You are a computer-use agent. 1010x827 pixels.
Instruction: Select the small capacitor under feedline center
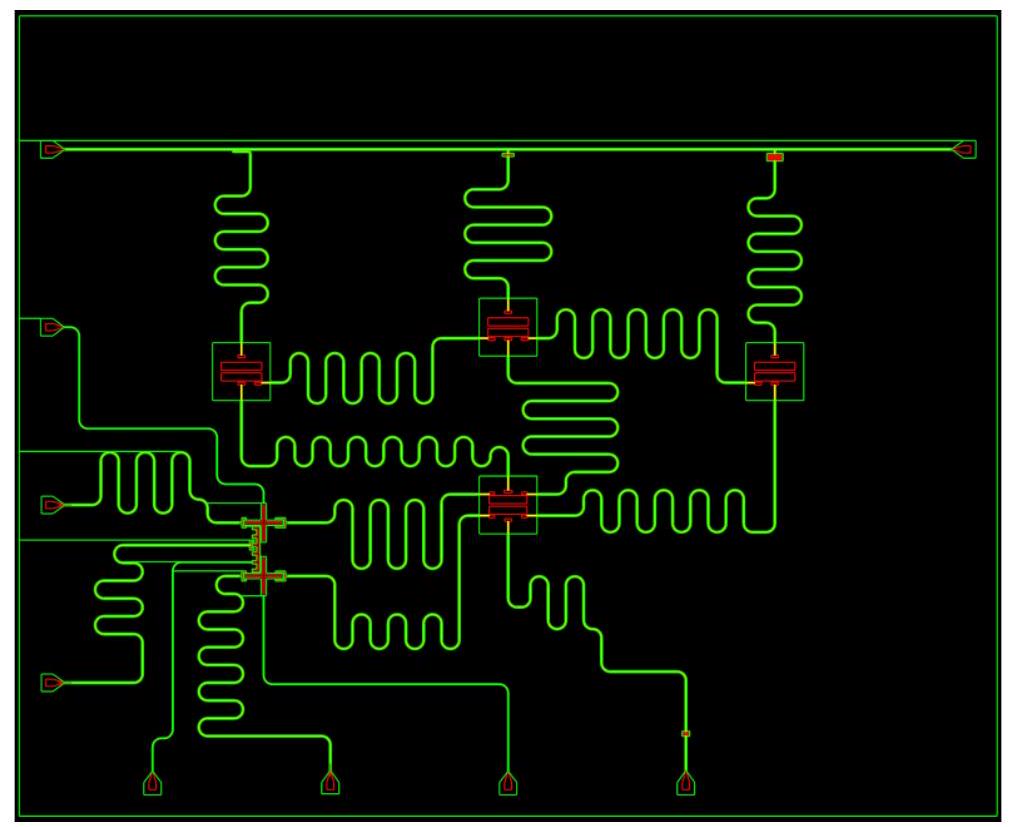point(508,155)
